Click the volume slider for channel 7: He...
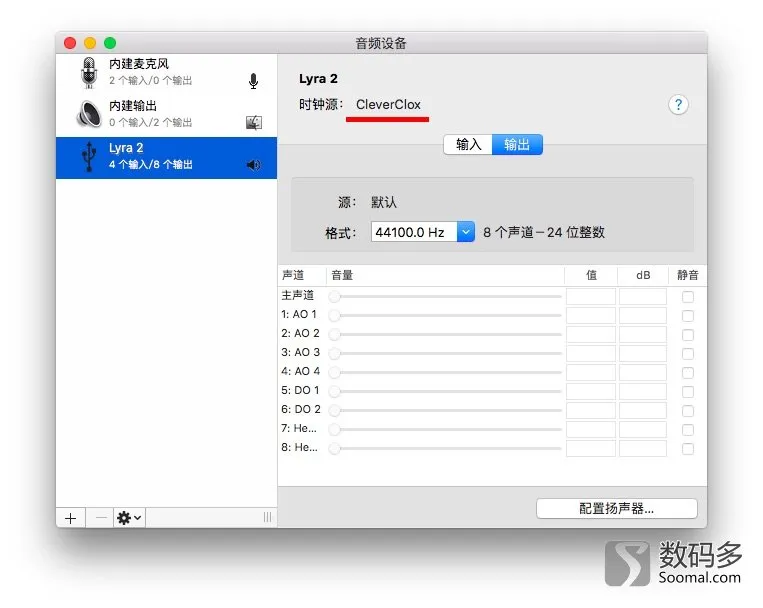763x608 pixels. pyautogui.click(x=445, y=429)
